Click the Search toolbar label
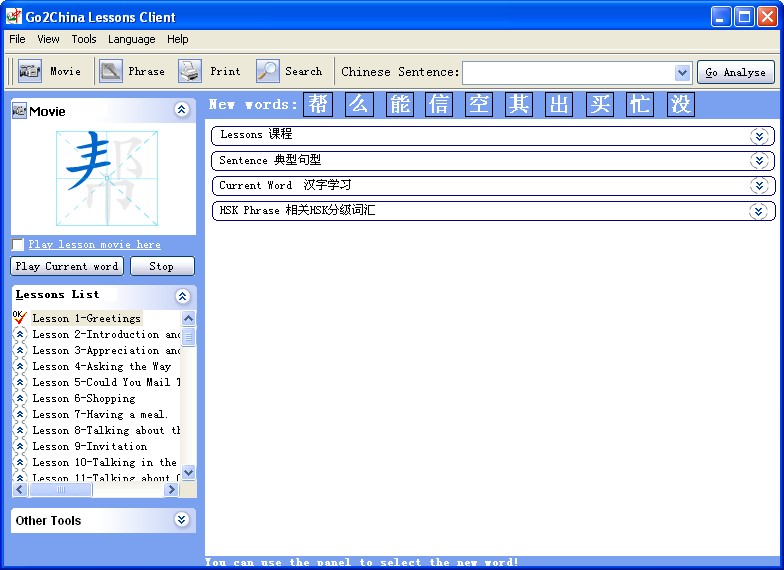Viewport: 784px width, 570px height. click(304, 72)
